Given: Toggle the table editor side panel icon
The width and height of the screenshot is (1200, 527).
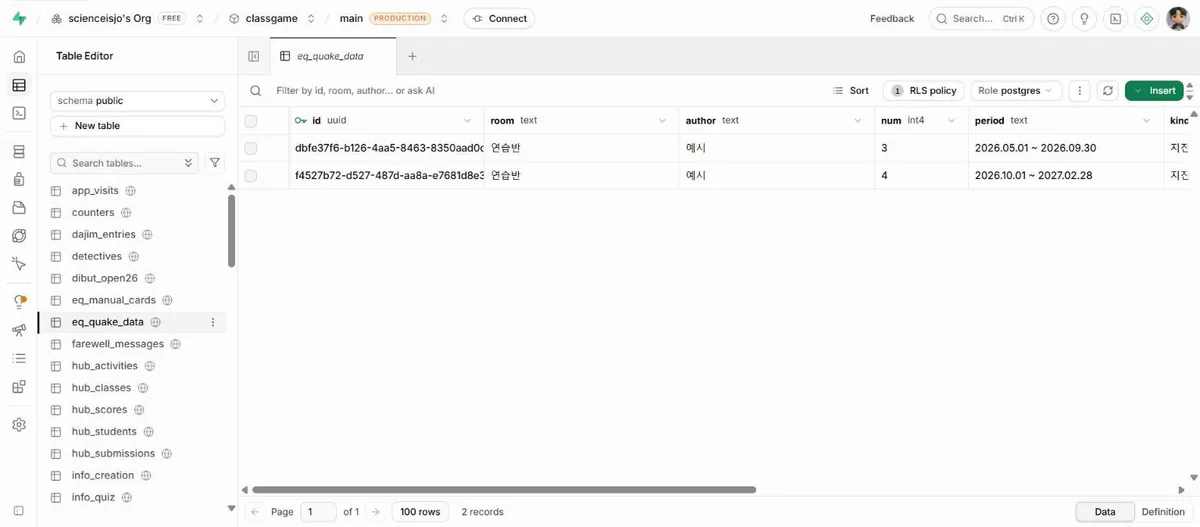Looking at the screenshot, I should pyautogui.click(x=254, y=57).
